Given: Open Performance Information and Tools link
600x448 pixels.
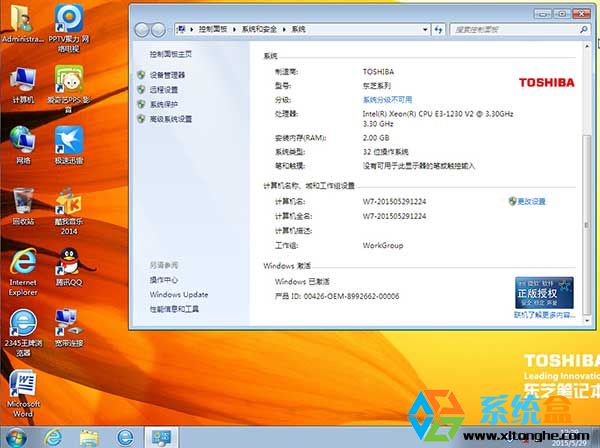Looking at the screenshot, I should point(174,309).
